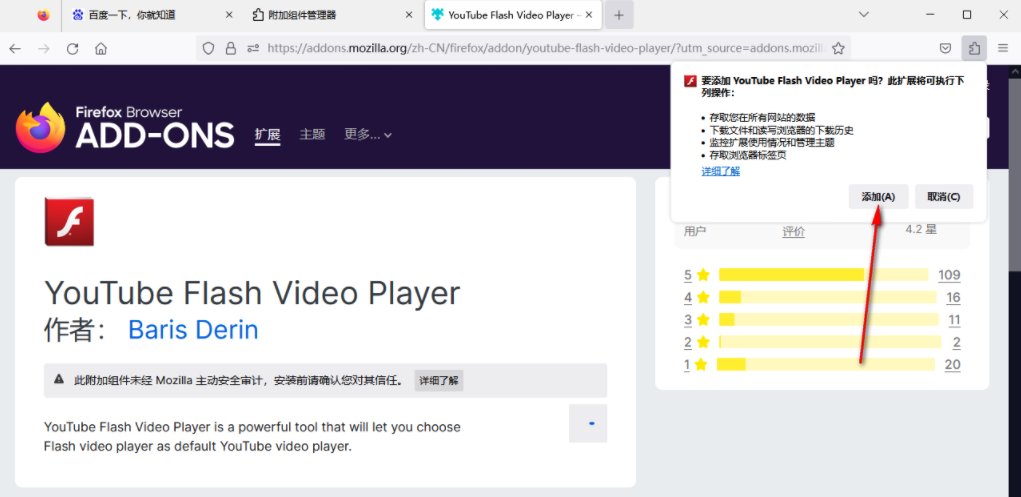Click the Extensions puzzle icon
This screenshot has height=497, width=1021.
point(974,48)
